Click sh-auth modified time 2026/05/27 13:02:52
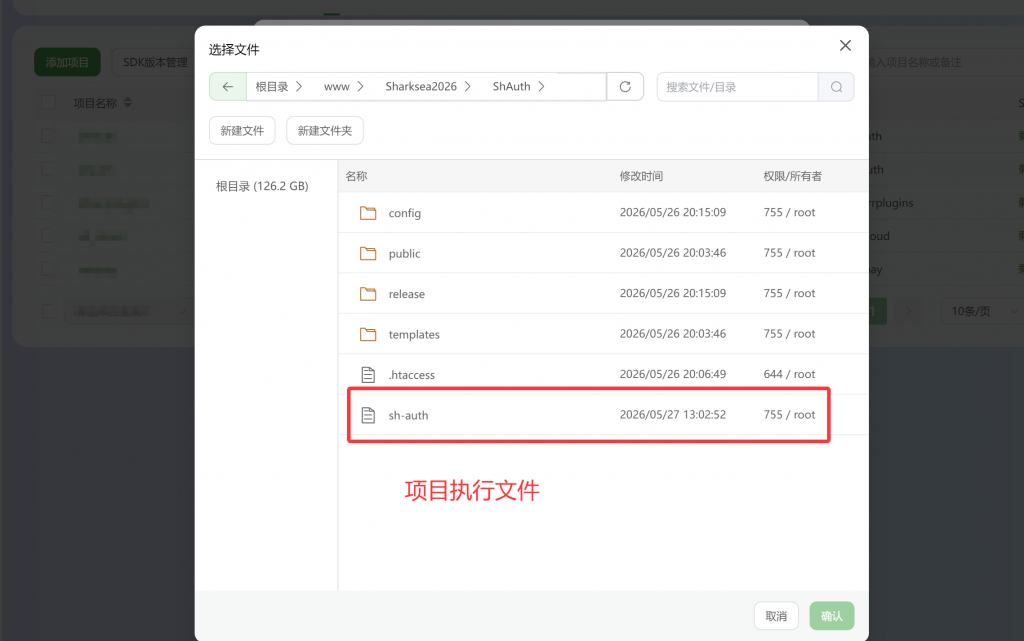 [673, 414]
